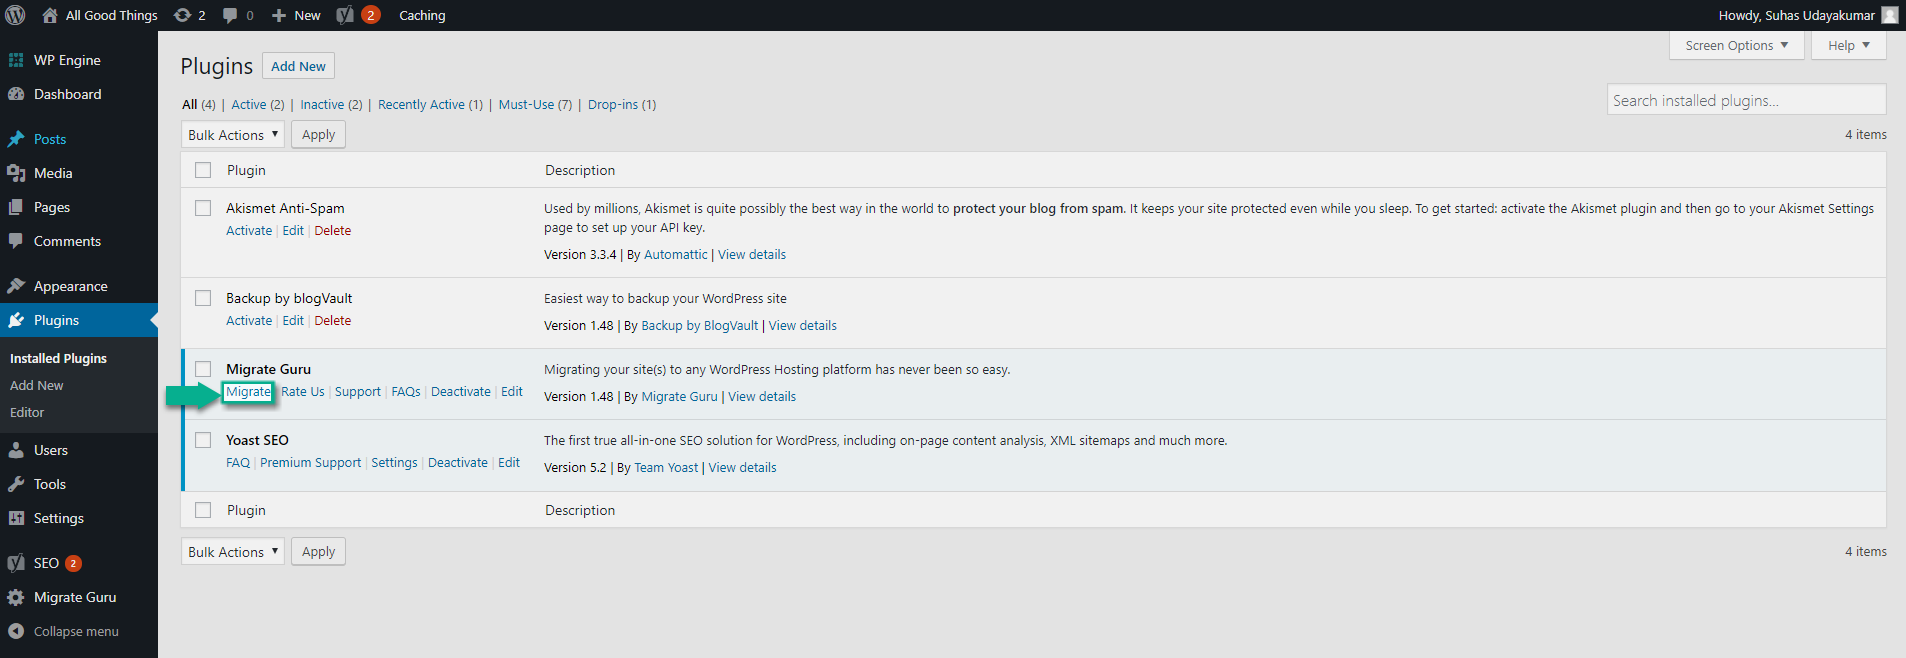Click the WordPress logo in admin bar

tap(16, 15)
